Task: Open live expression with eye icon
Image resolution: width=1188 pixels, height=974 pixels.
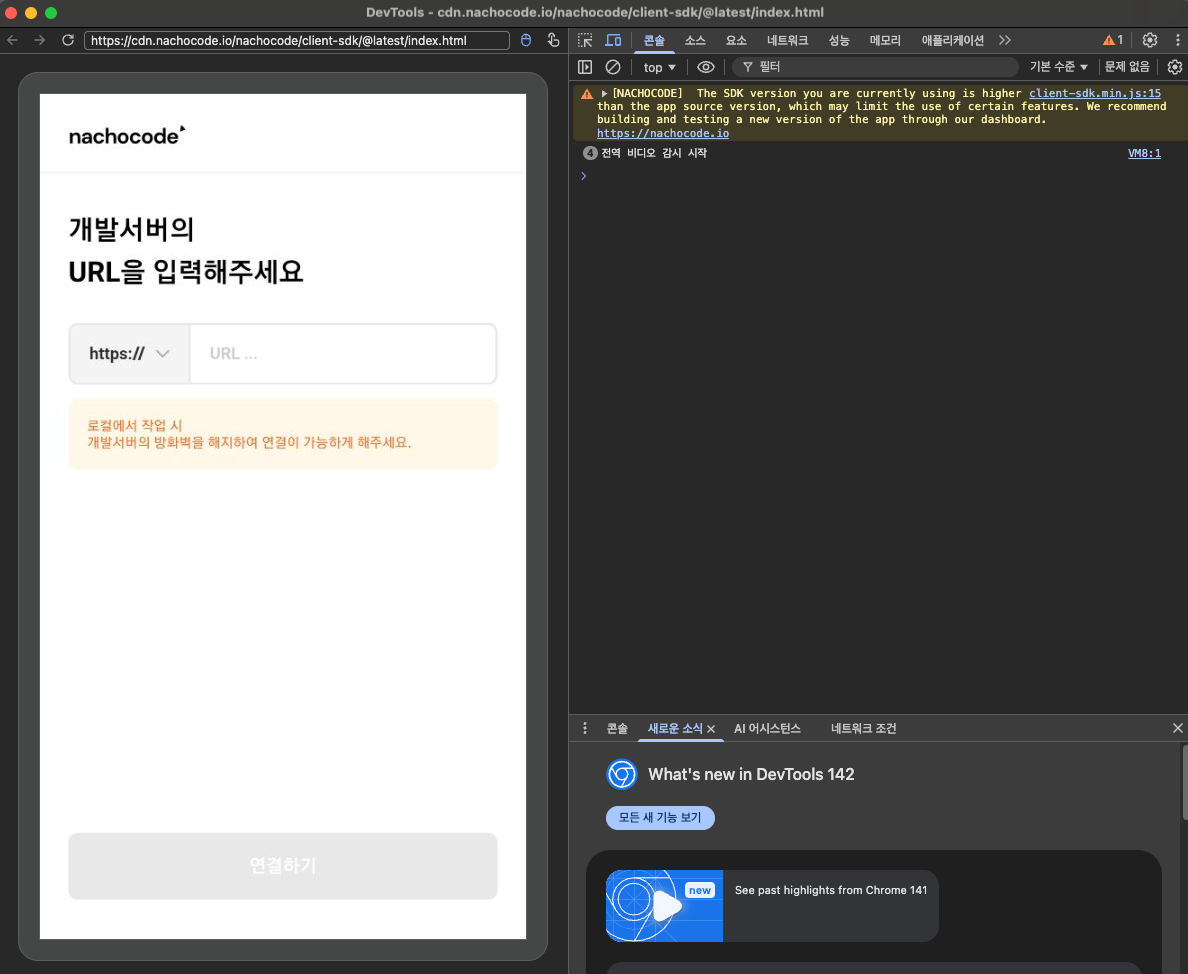Action: pos(706,67)
